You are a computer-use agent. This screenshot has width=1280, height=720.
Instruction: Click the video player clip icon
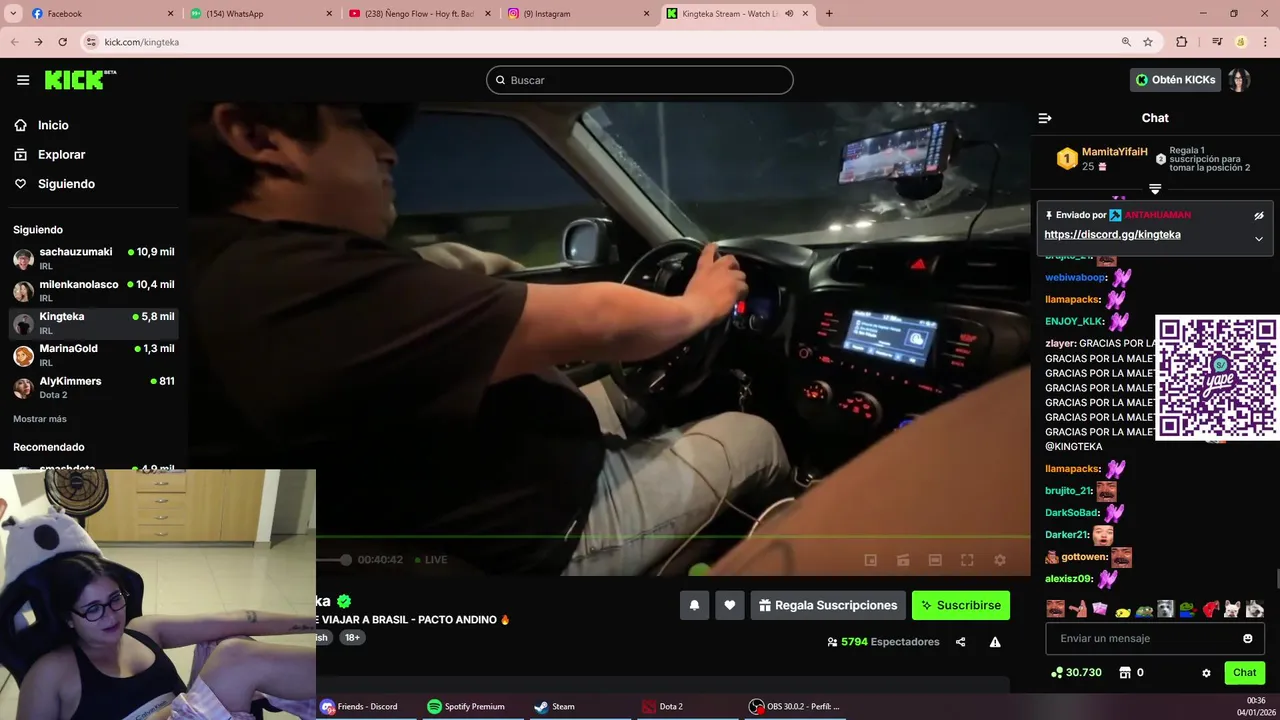tap(902, 560)
